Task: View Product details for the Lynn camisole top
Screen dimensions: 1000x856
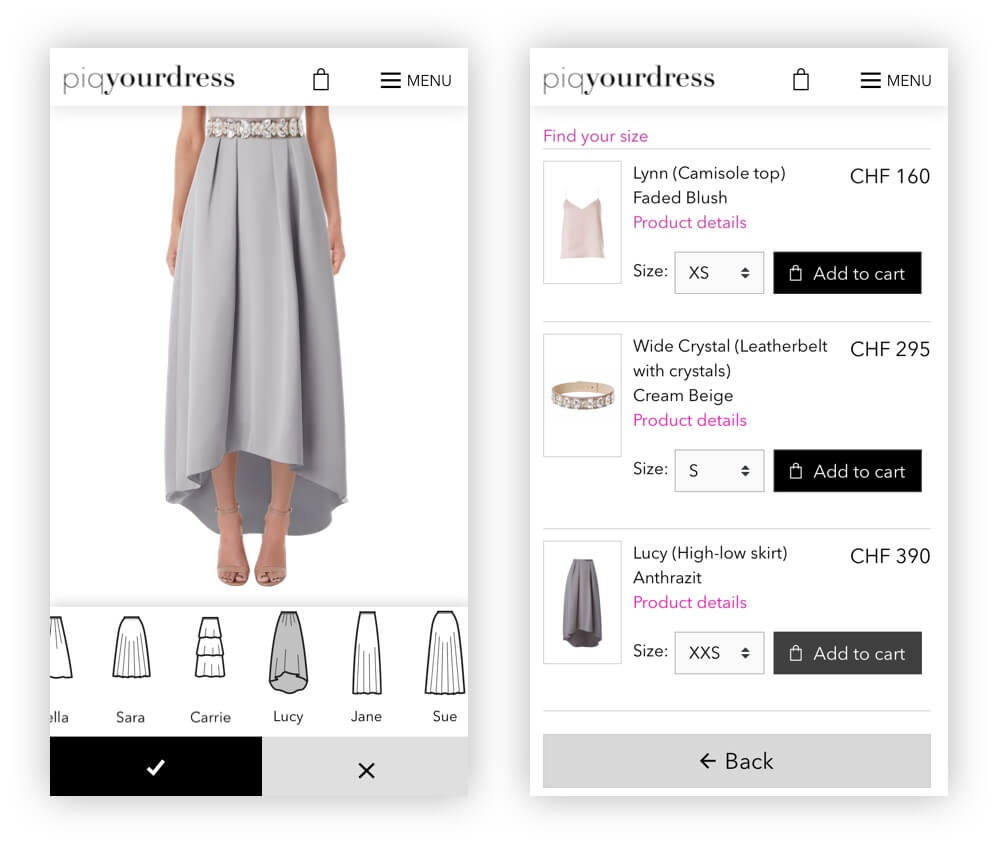Action: 690,223
